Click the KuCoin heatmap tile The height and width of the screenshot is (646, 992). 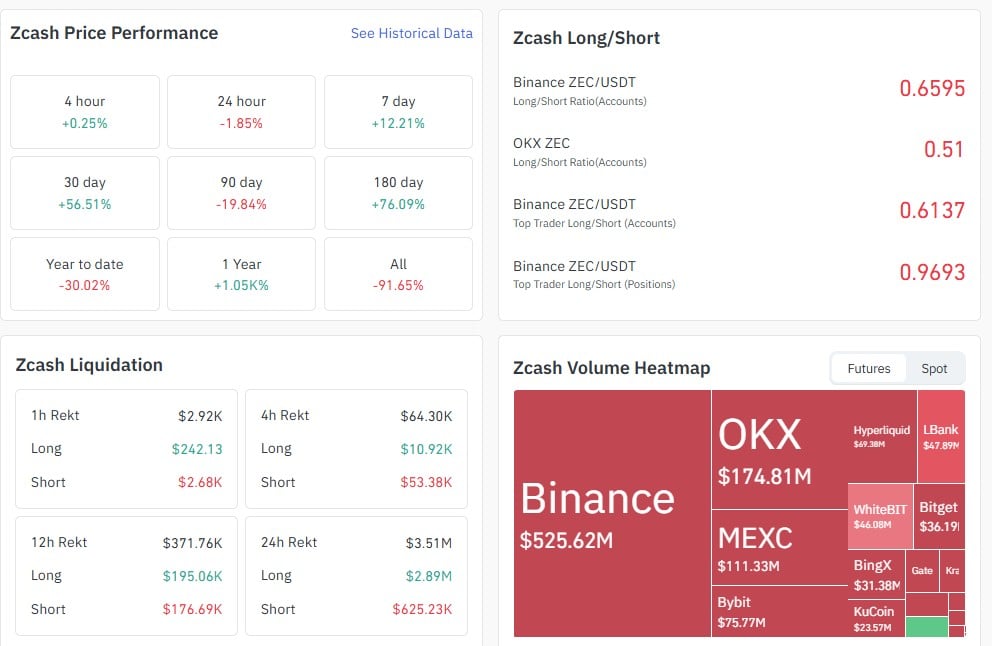pos(875,615)
